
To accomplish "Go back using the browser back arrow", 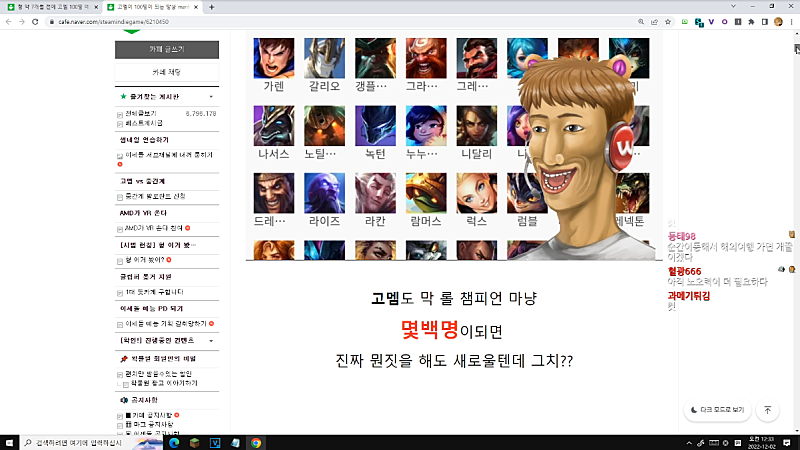I will point(9,22).
